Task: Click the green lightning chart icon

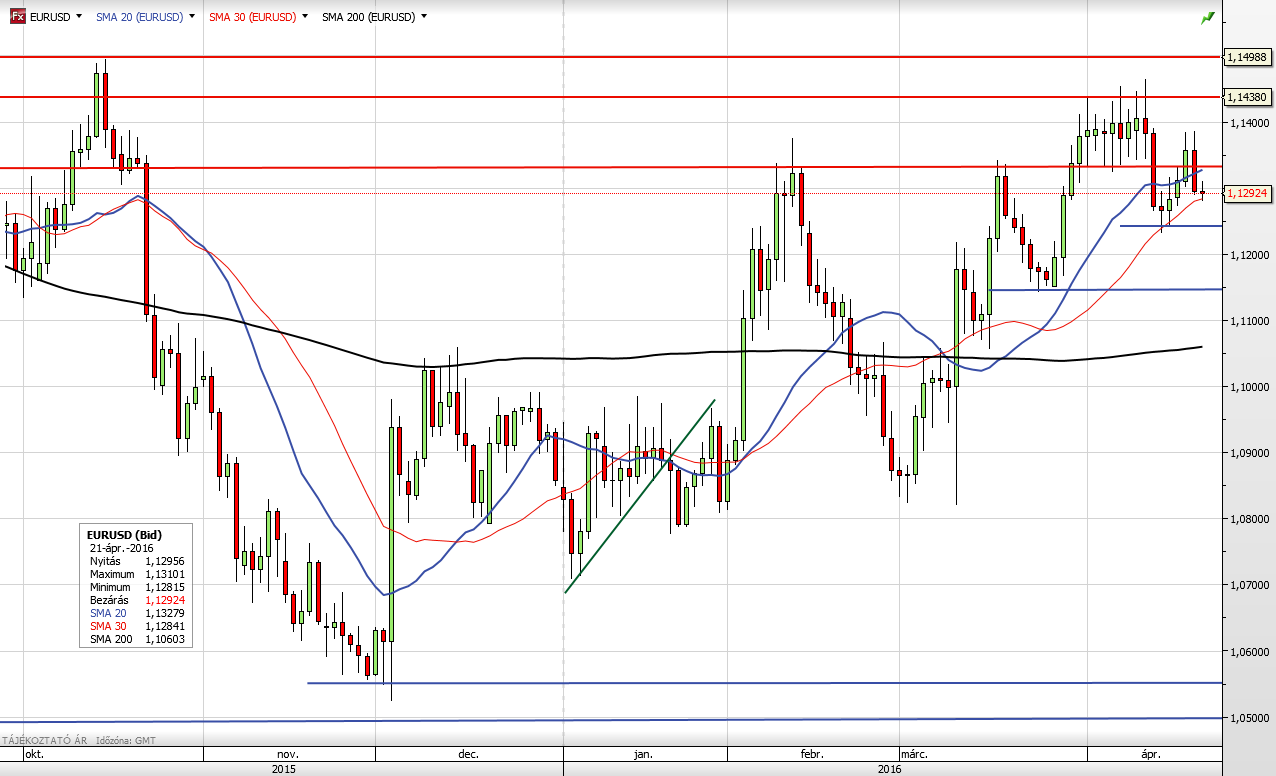Action: (x=1208, y=18)
